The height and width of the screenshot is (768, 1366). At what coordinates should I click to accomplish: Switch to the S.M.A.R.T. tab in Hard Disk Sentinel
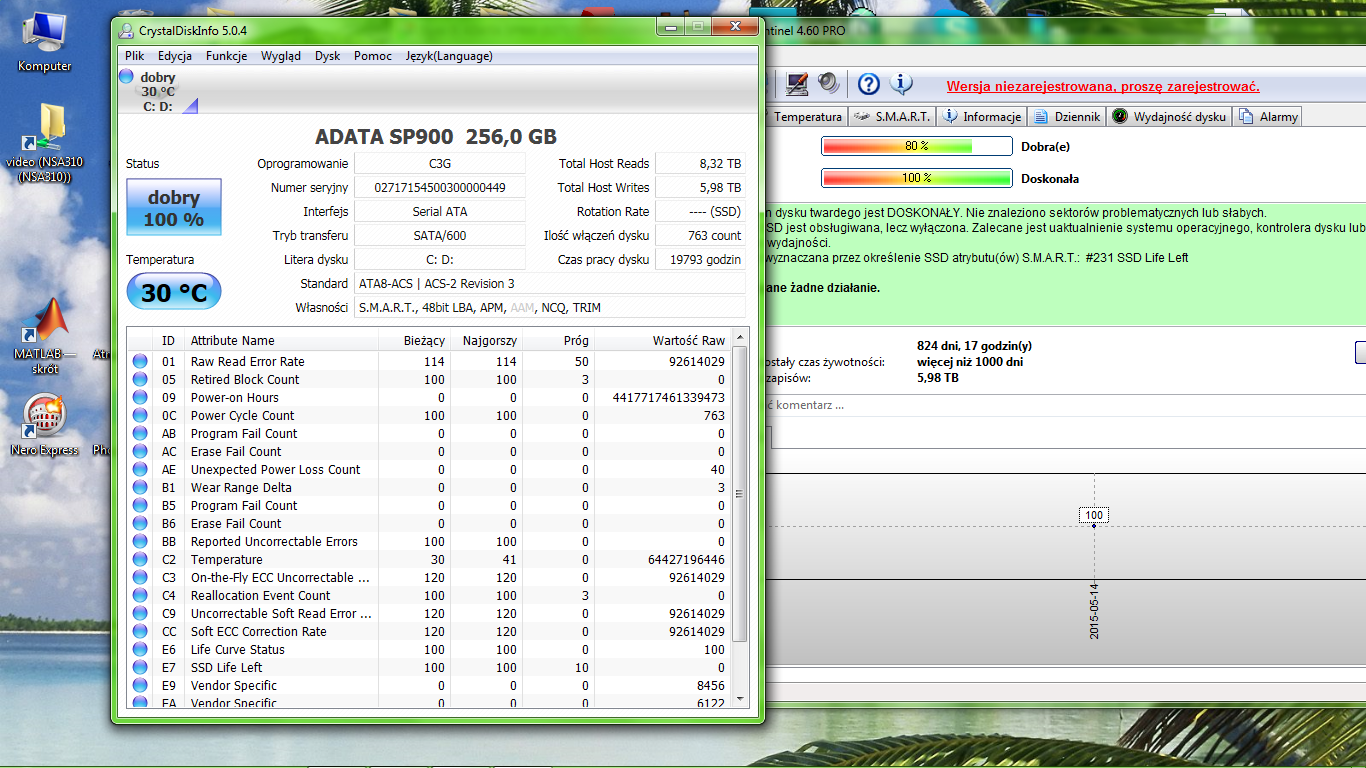[x=892, y=117]
